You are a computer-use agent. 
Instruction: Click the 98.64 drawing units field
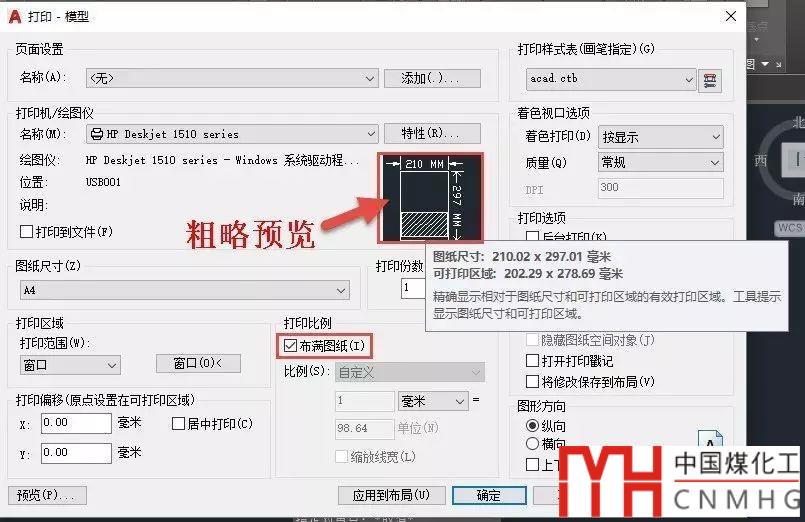(x=365, y=429)
